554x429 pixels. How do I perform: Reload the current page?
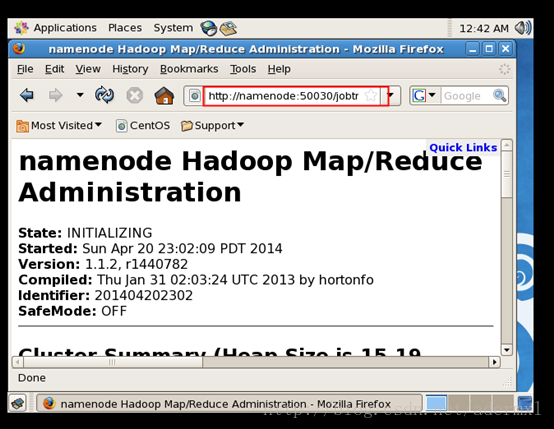coord(104,95)
